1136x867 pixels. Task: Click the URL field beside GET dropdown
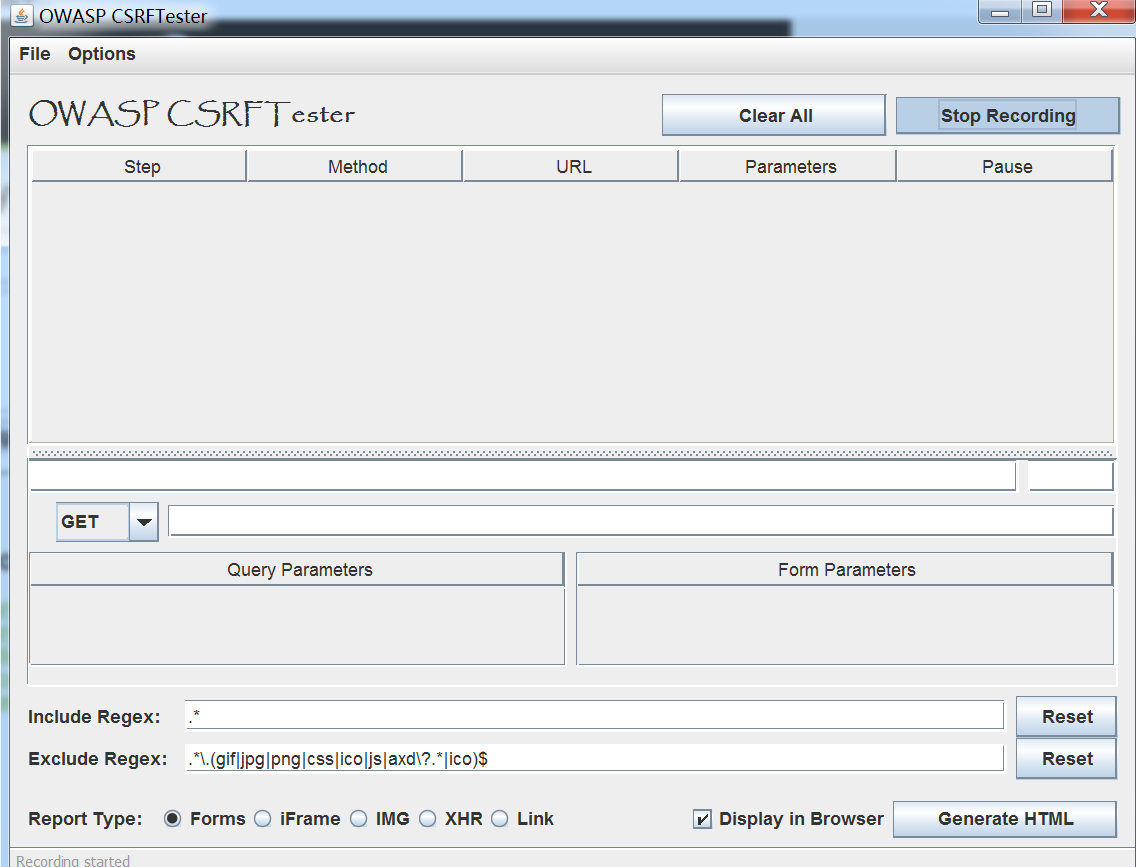(x=640, y=521)
